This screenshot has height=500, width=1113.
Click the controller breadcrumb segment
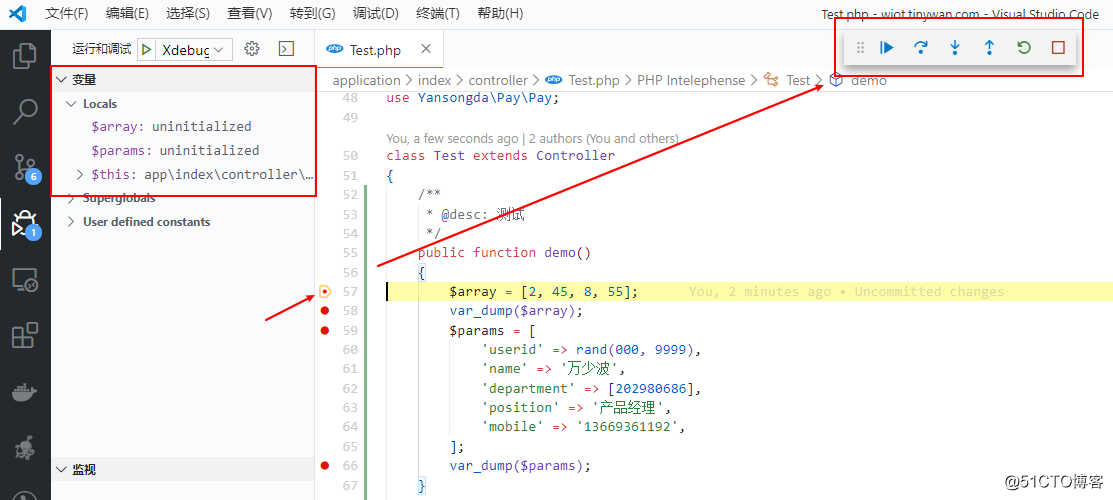[498, 80]
